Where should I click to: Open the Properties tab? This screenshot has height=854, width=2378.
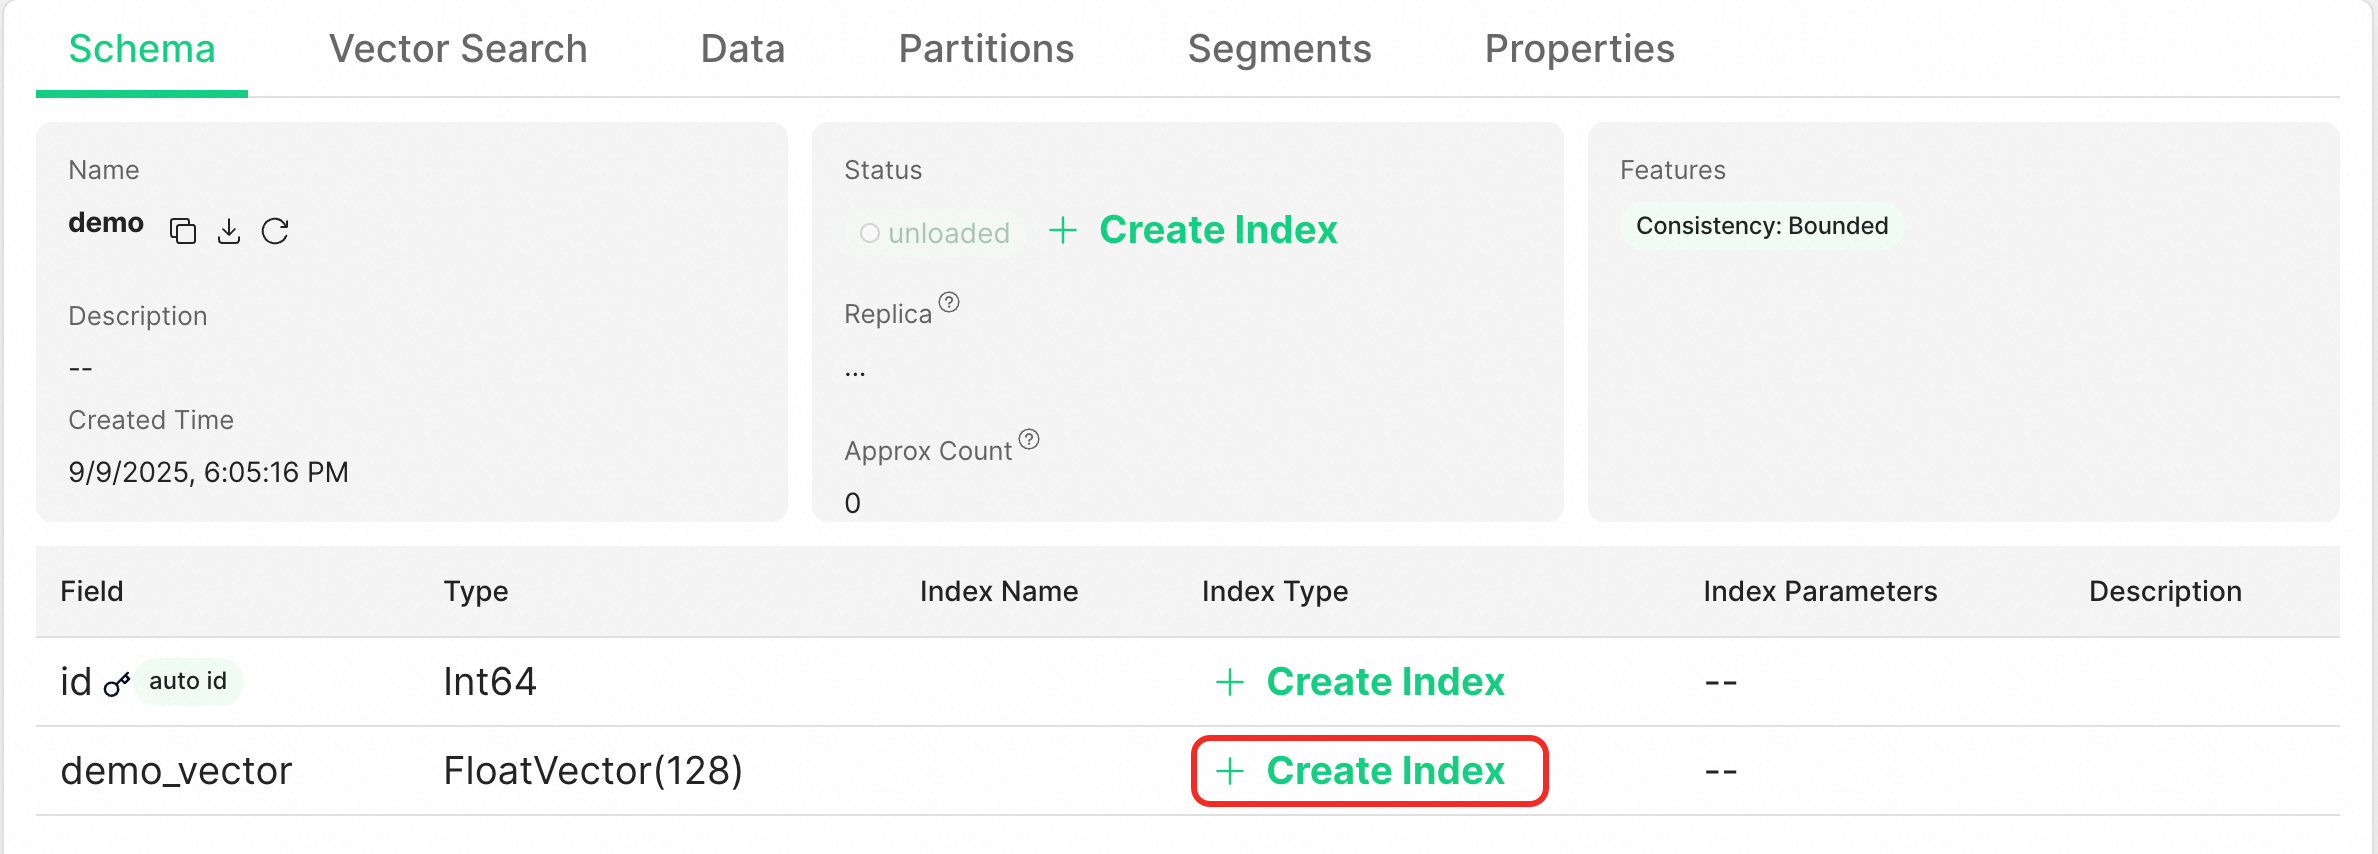click(x=1579, y=49)
